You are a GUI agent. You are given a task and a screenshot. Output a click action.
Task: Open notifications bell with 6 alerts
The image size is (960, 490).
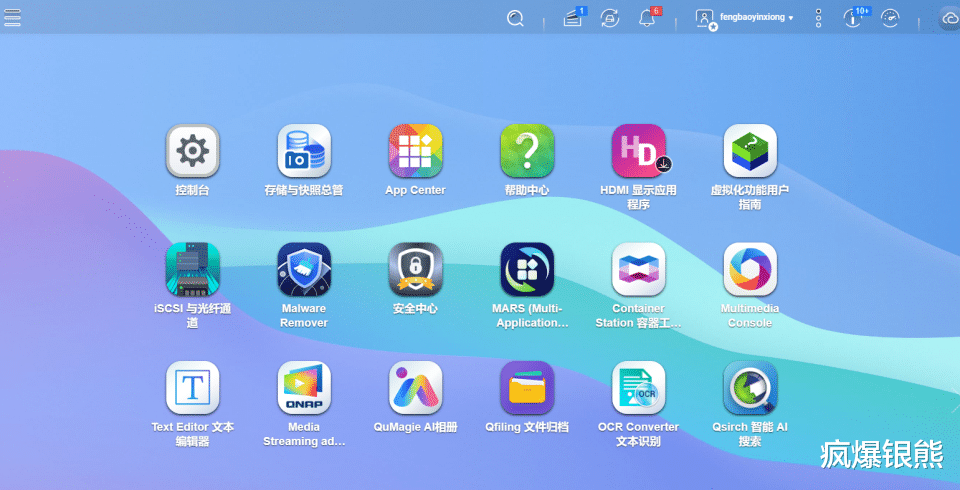(648, 18)
